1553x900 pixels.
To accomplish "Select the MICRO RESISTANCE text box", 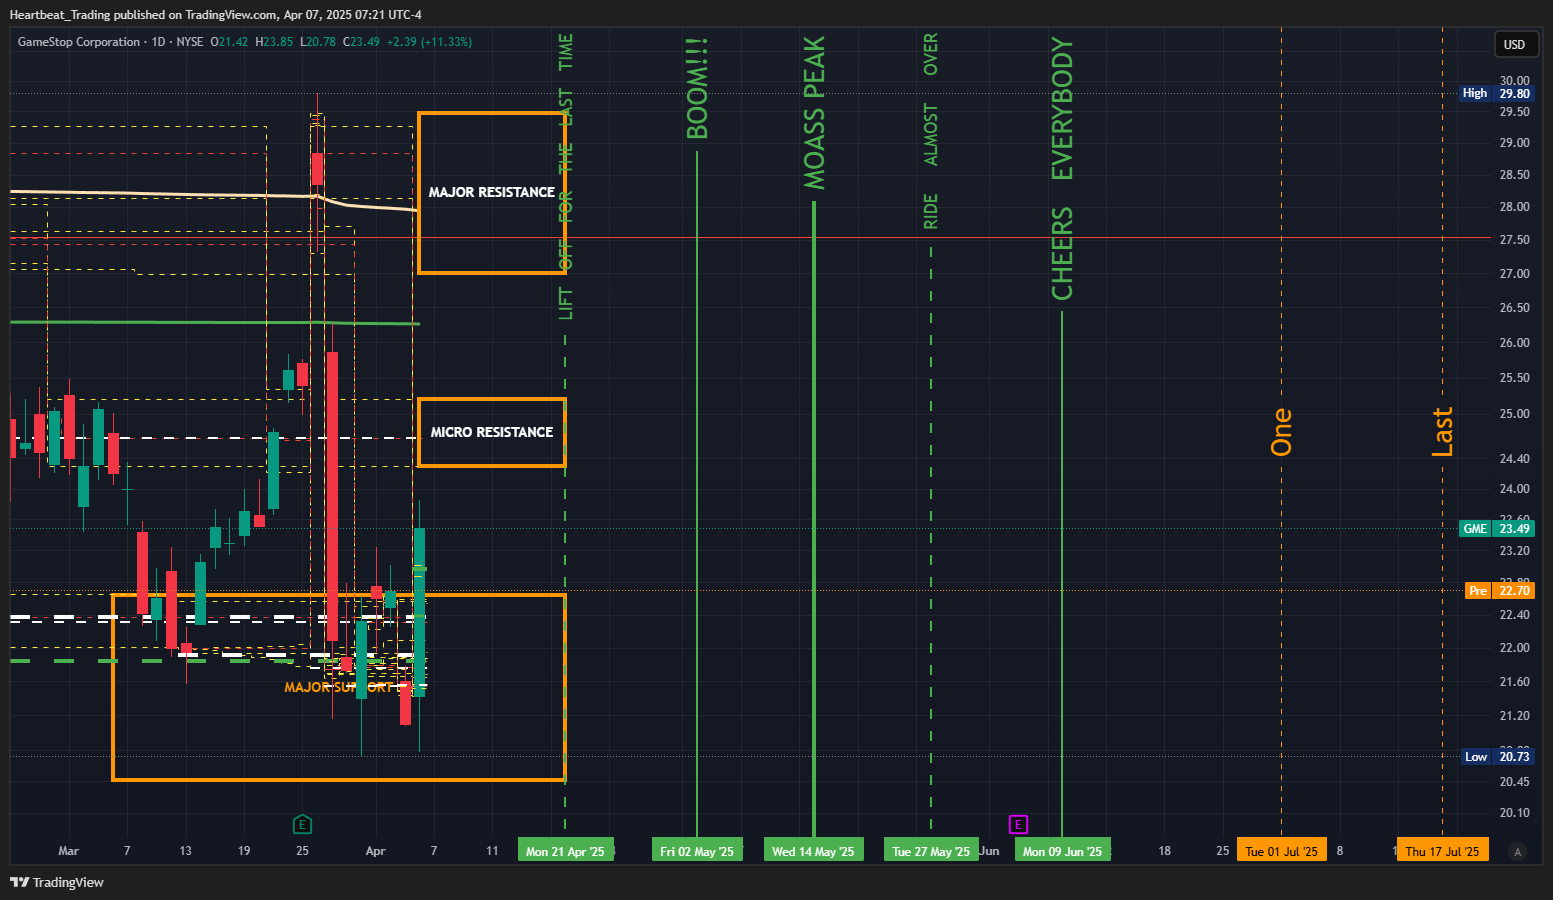I will pos(492,432).
